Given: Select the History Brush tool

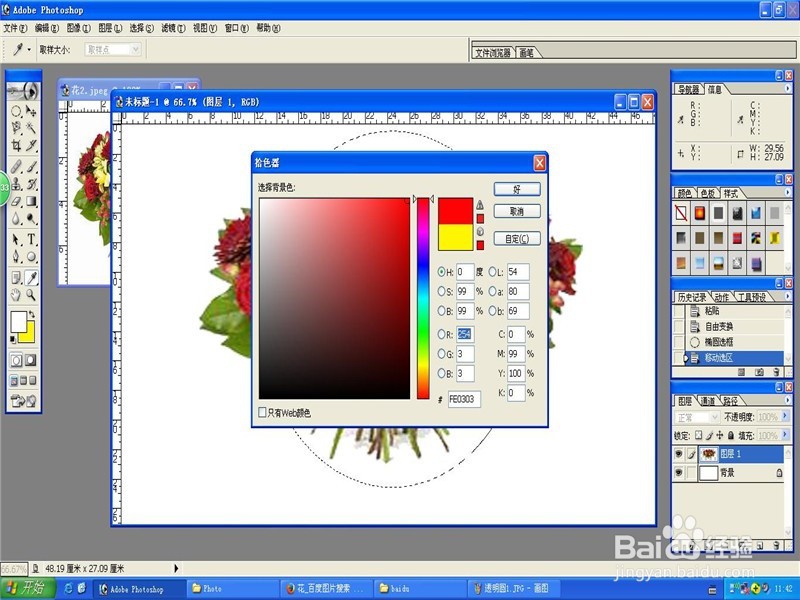Looking at the screenshot, I should (31, 184).
